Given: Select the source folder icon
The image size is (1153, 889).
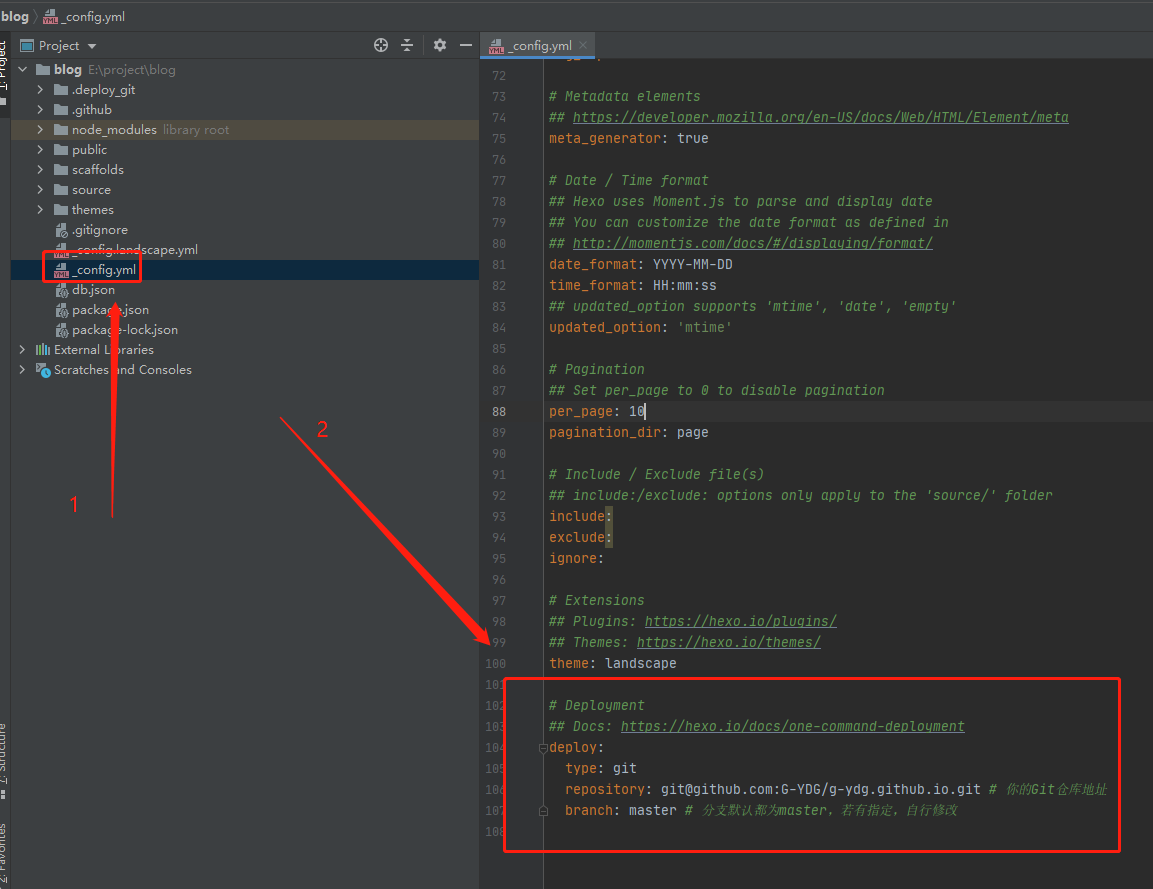Looking at the screenshot, I should coord(61,190).
